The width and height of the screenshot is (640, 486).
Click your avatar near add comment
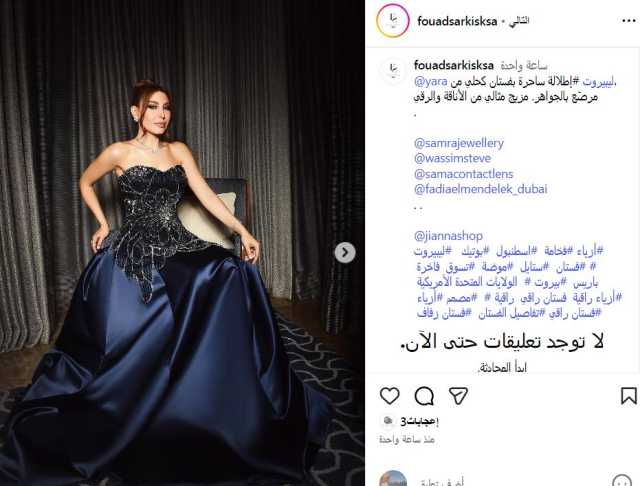point(393,479)
